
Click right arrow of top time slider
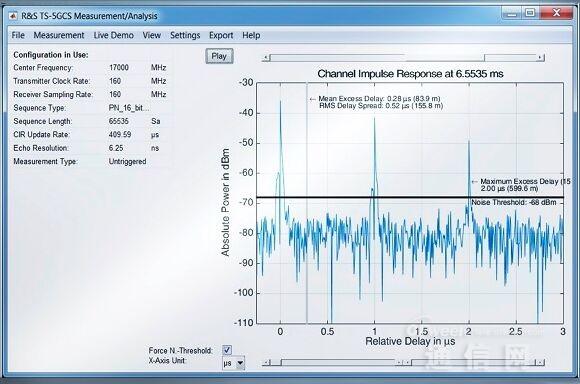(x=541, y=58)
